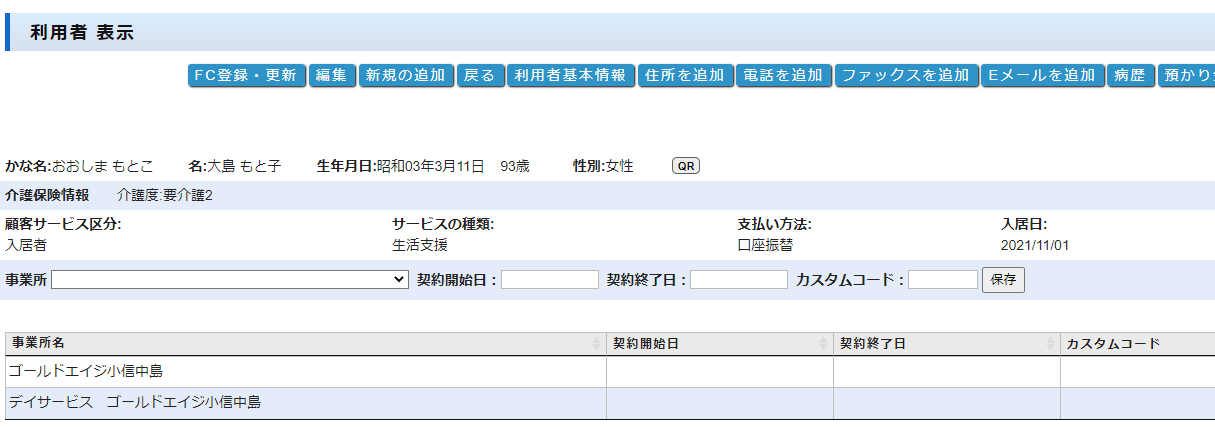Click 住所を追加 button
Image resolution: width=1215 pixels, height=427 pixels.
685,76
